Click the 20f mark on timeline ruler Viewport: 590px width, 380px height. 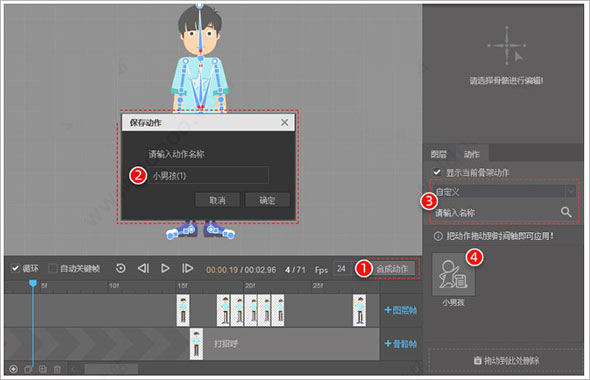click(x=250, y=286)
